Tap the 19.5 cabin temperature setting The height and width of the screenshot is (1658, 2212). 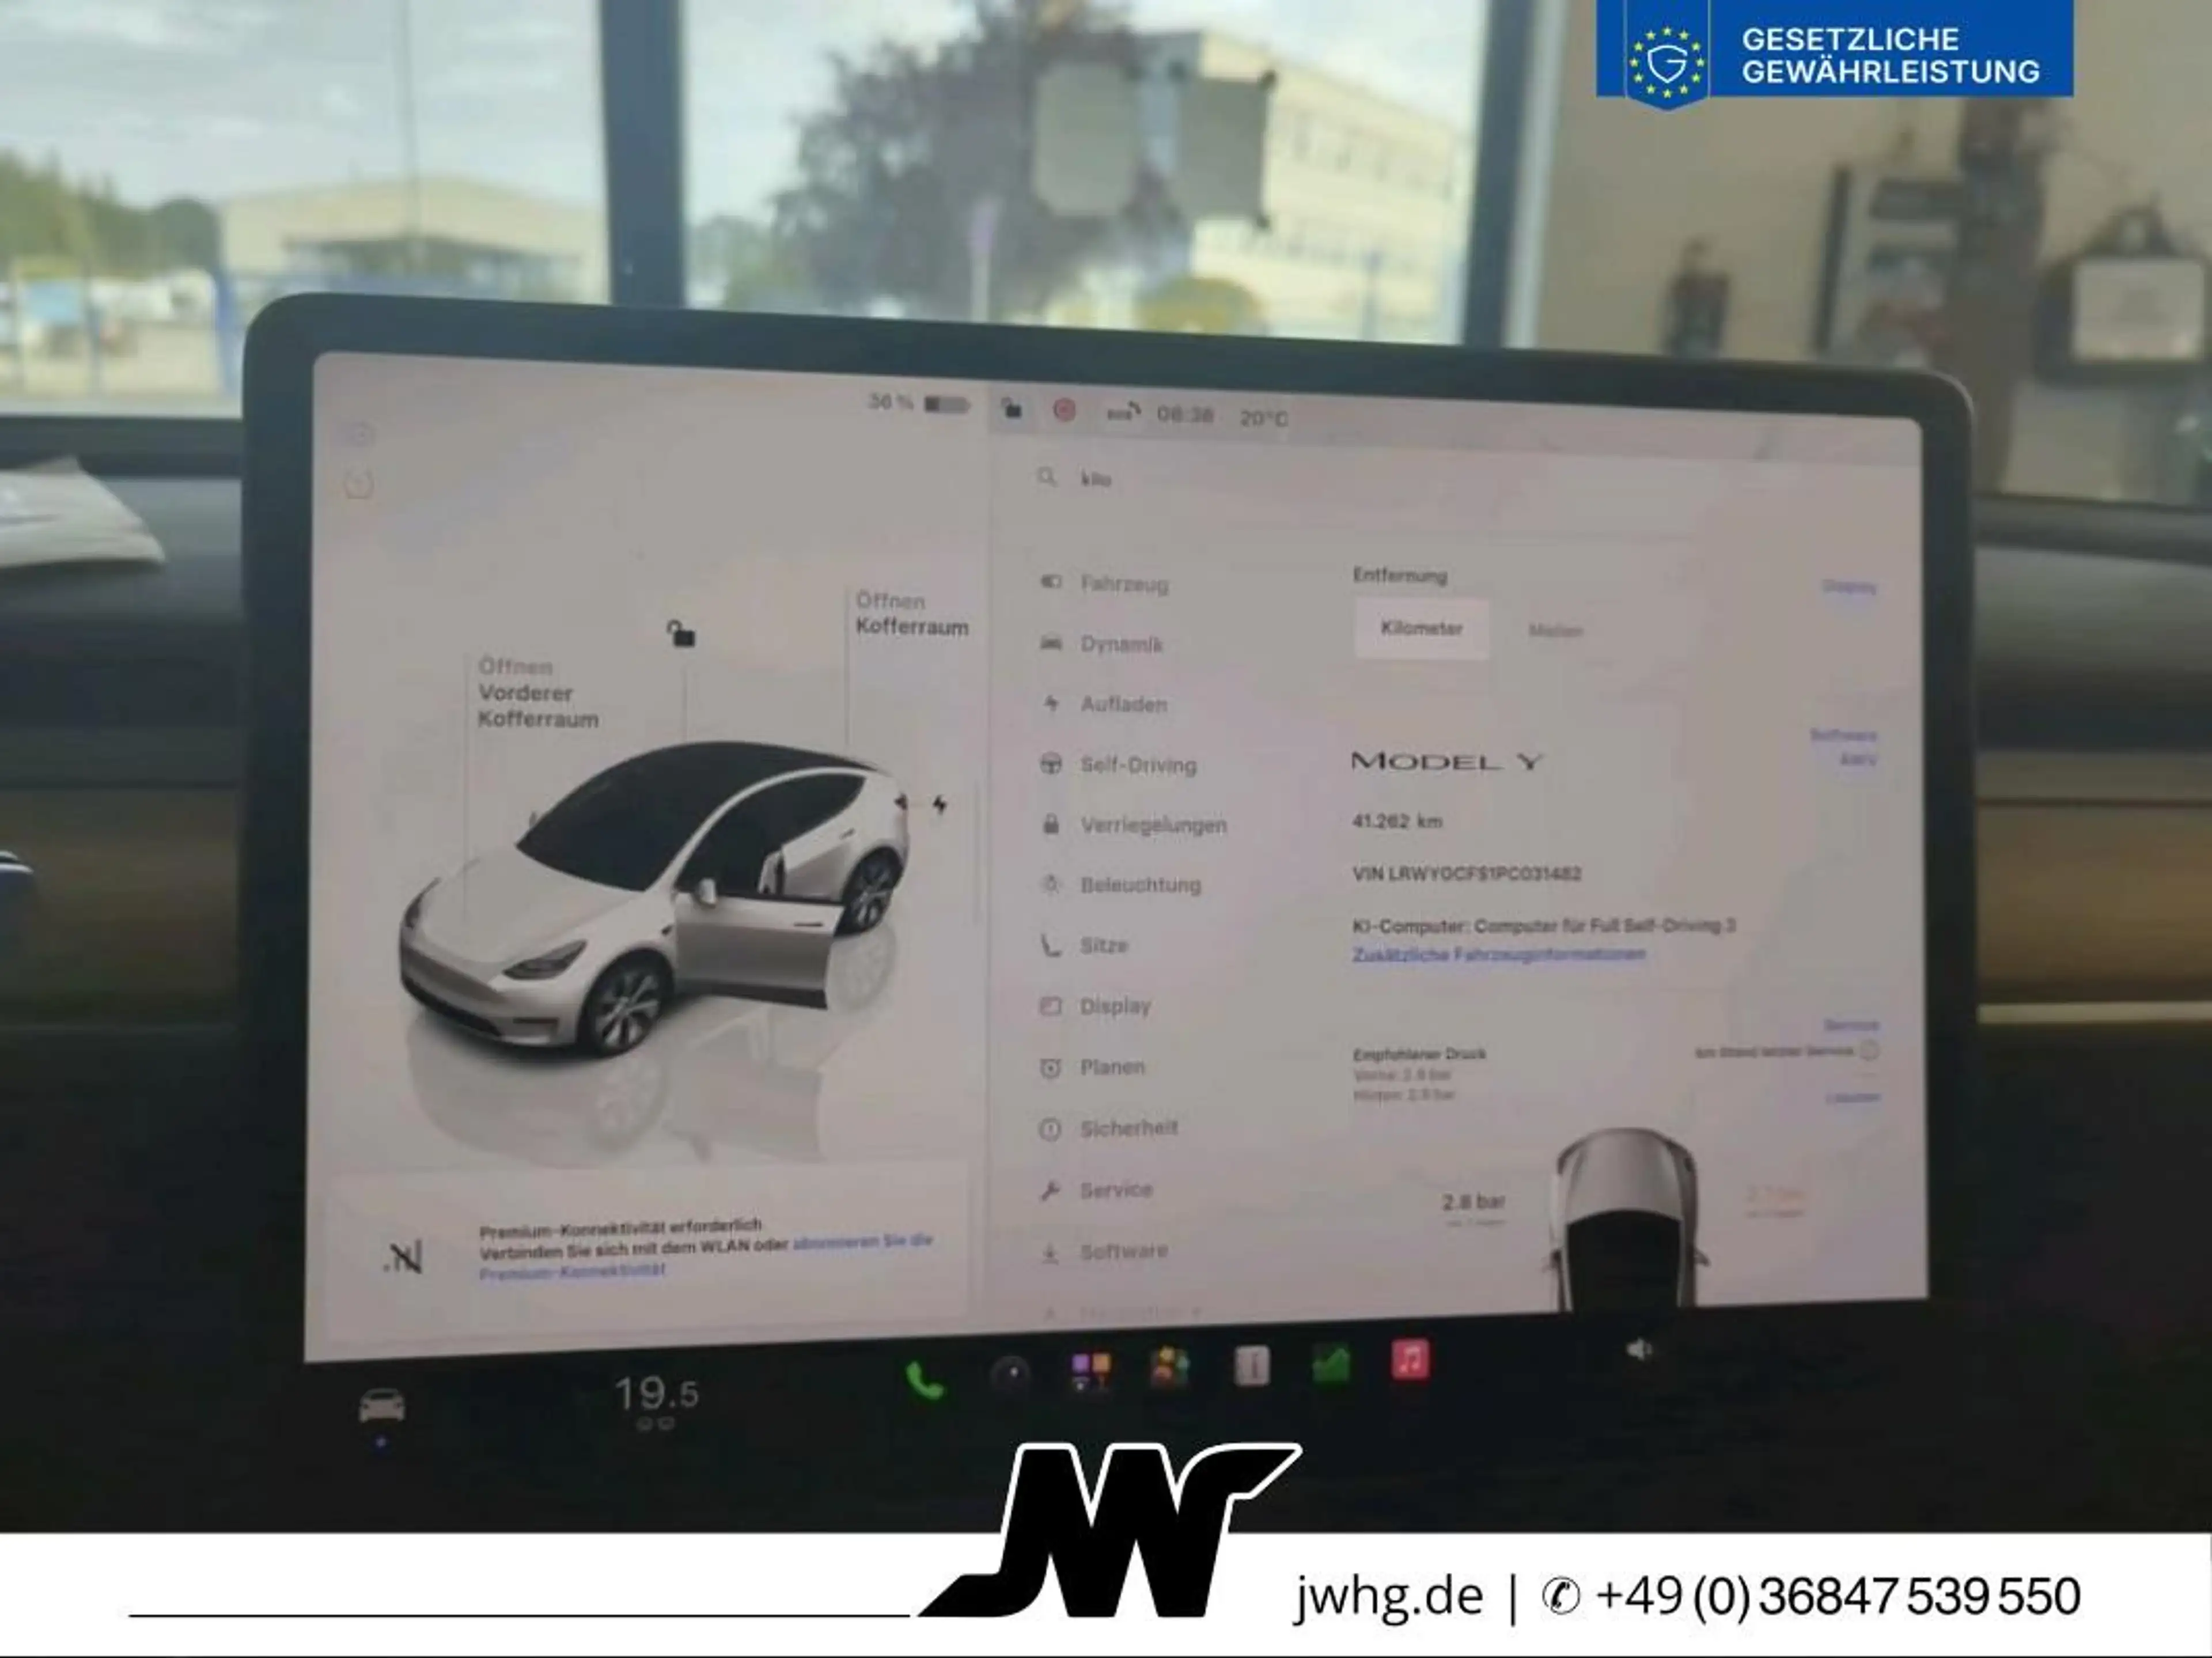coord(657,1394)
